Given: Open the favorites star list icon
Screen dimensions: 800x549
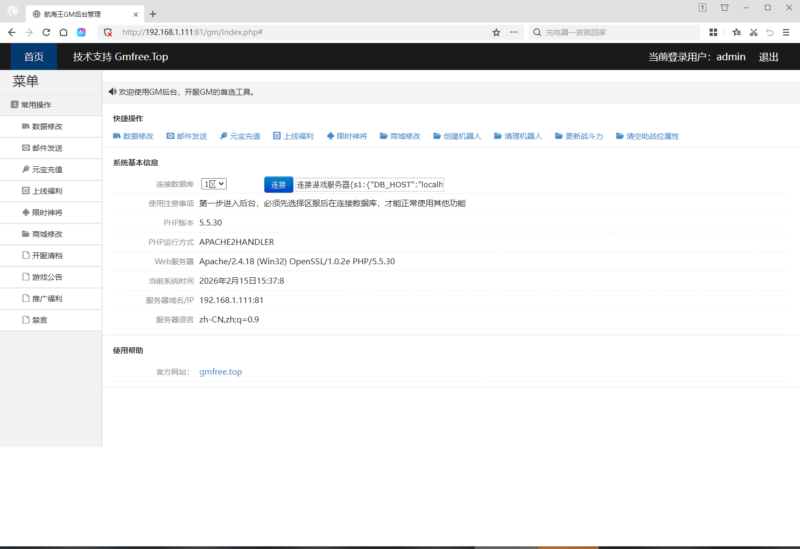Looking at the screenshot, I should click(x=736, y=32).
